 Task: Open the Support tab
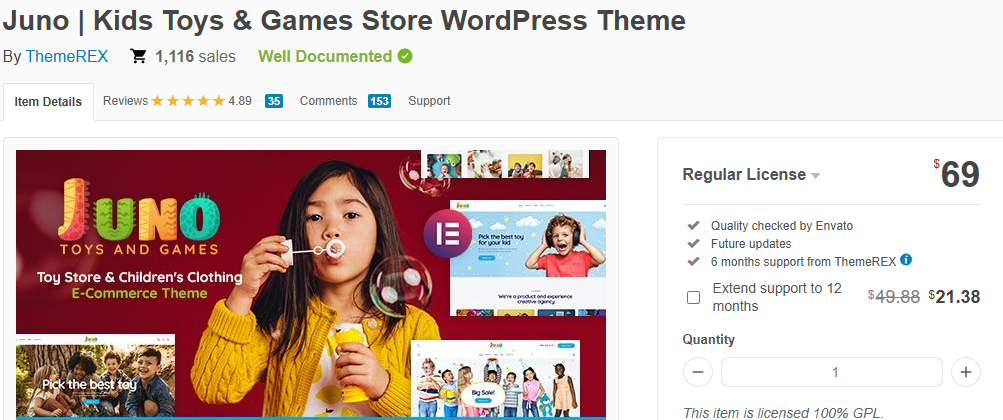coord(429,101)
